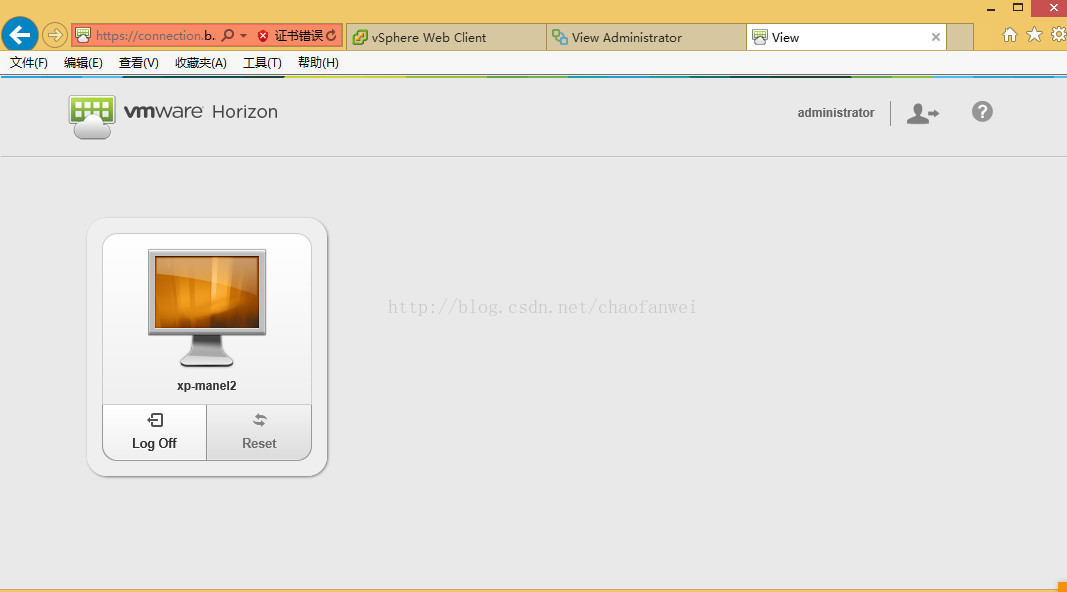Click the browser Back arrow button
Viewport: 1067px width, 592px height.
pyautogui.click(x=20, y=34)
